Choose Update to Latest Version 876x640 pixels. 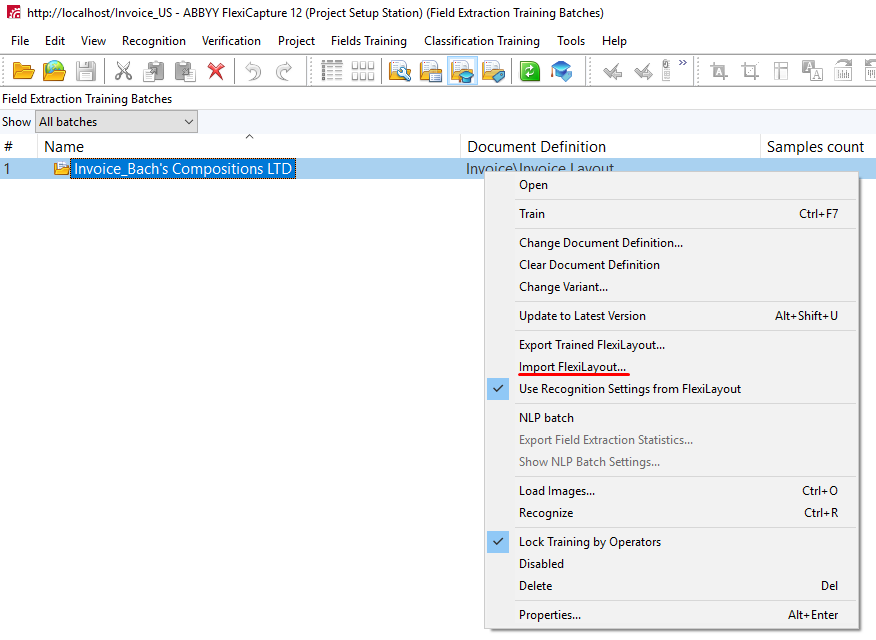(671, 316)
